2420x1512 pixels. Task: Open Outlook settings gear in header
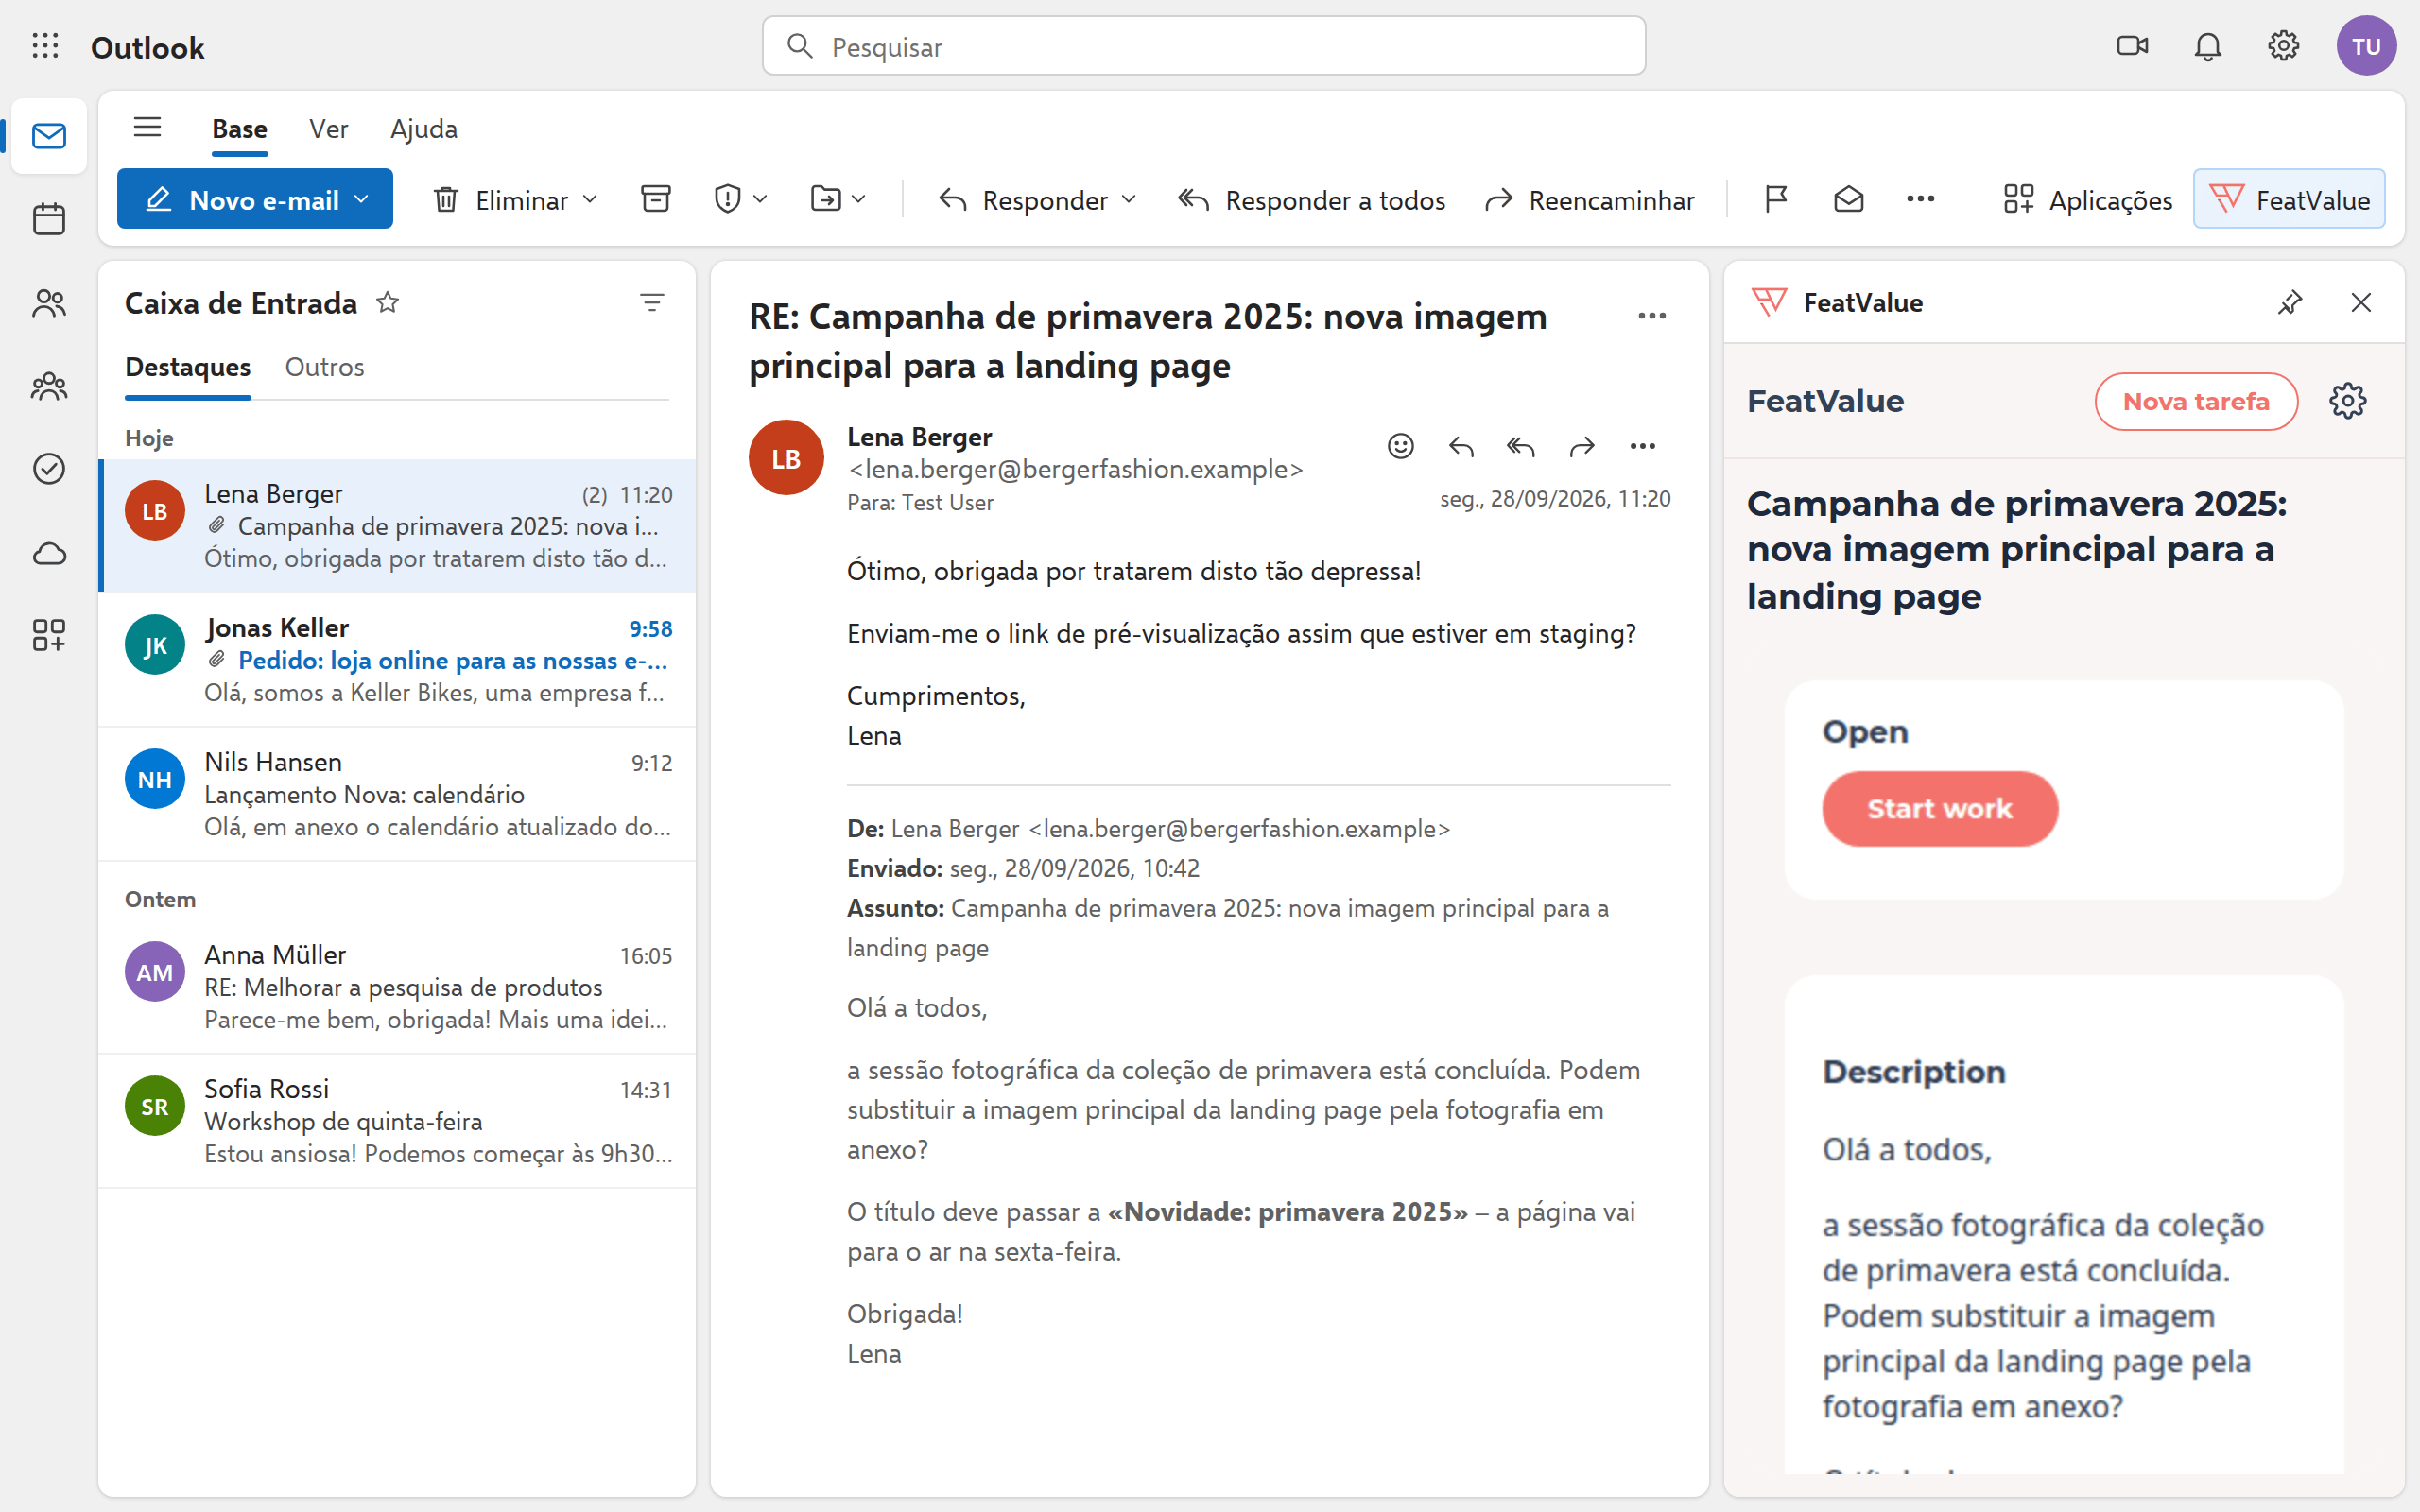click(x=2283, y=46)
